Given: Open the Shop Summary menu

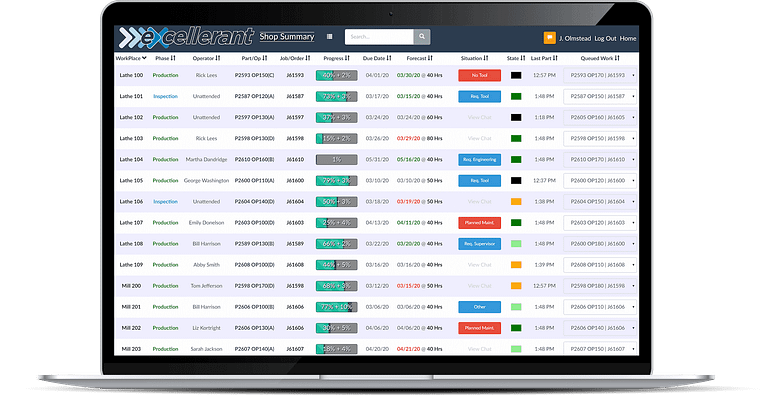Looking at the screenshot, I should click(x=287, y=37).
